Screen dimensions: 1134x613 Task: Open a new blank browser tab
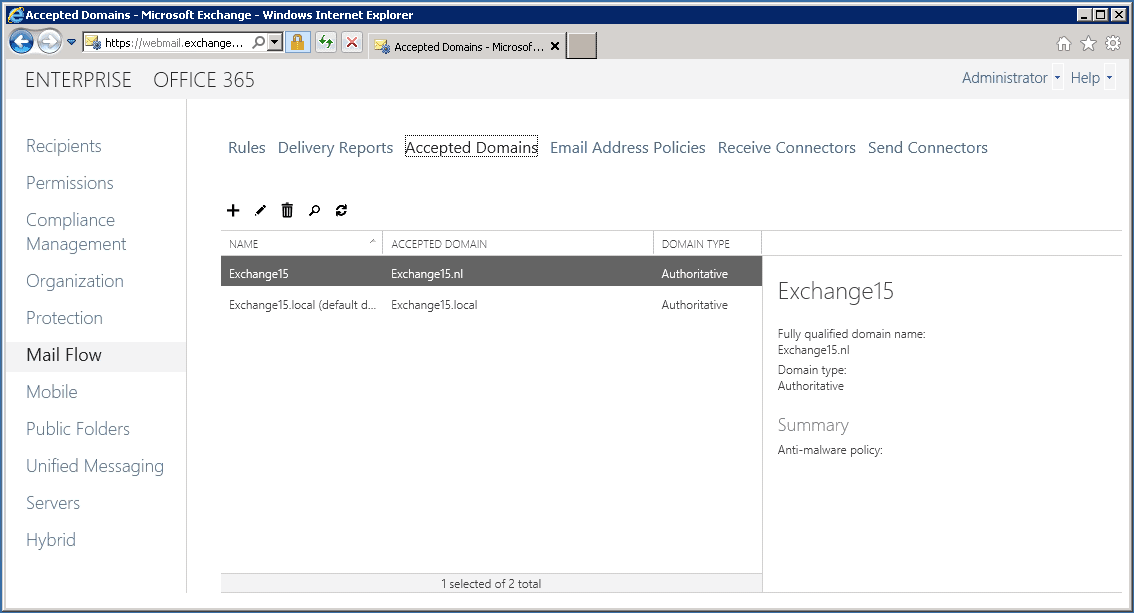point(581,46)
